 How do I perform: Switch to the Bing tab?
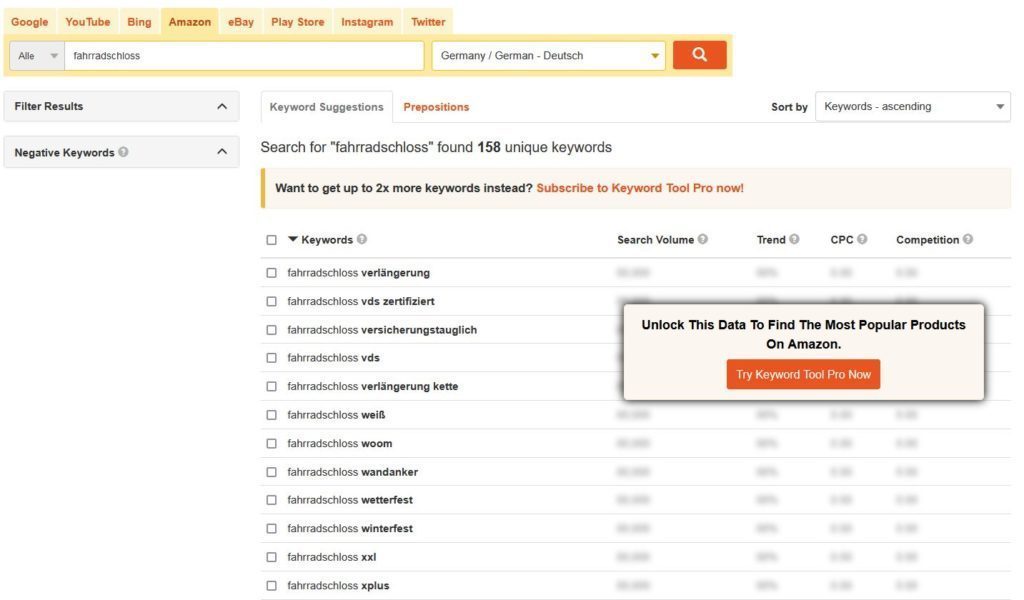(139, 22)
